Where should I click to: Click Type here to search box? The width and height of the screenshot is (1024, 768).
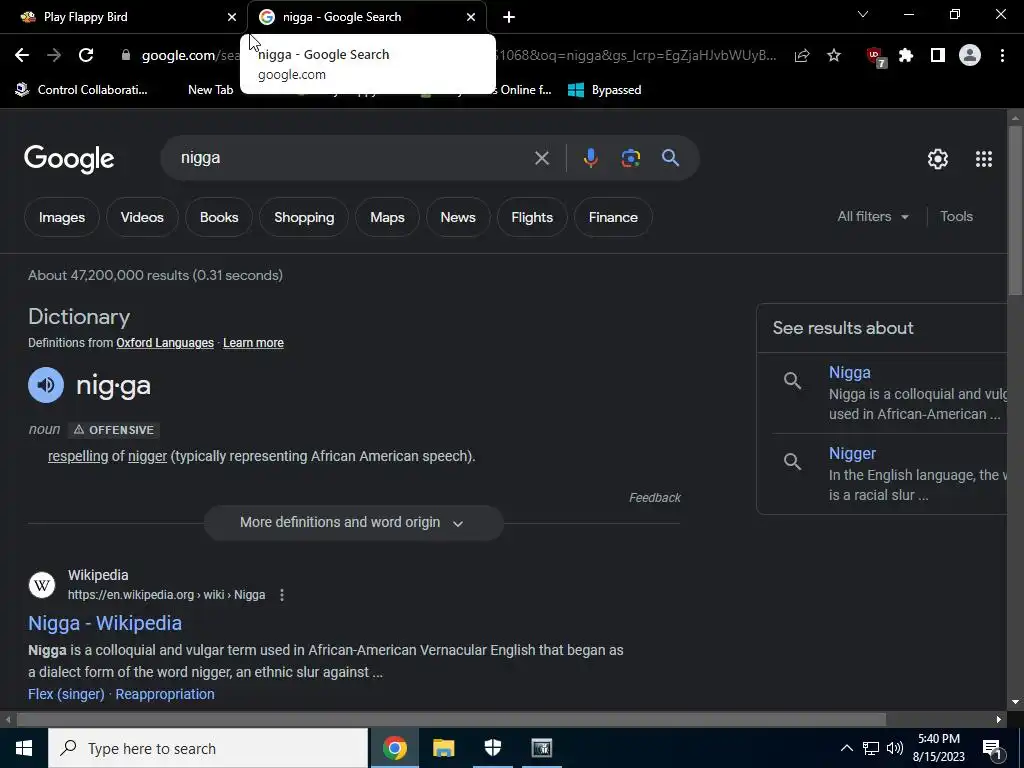208,748
